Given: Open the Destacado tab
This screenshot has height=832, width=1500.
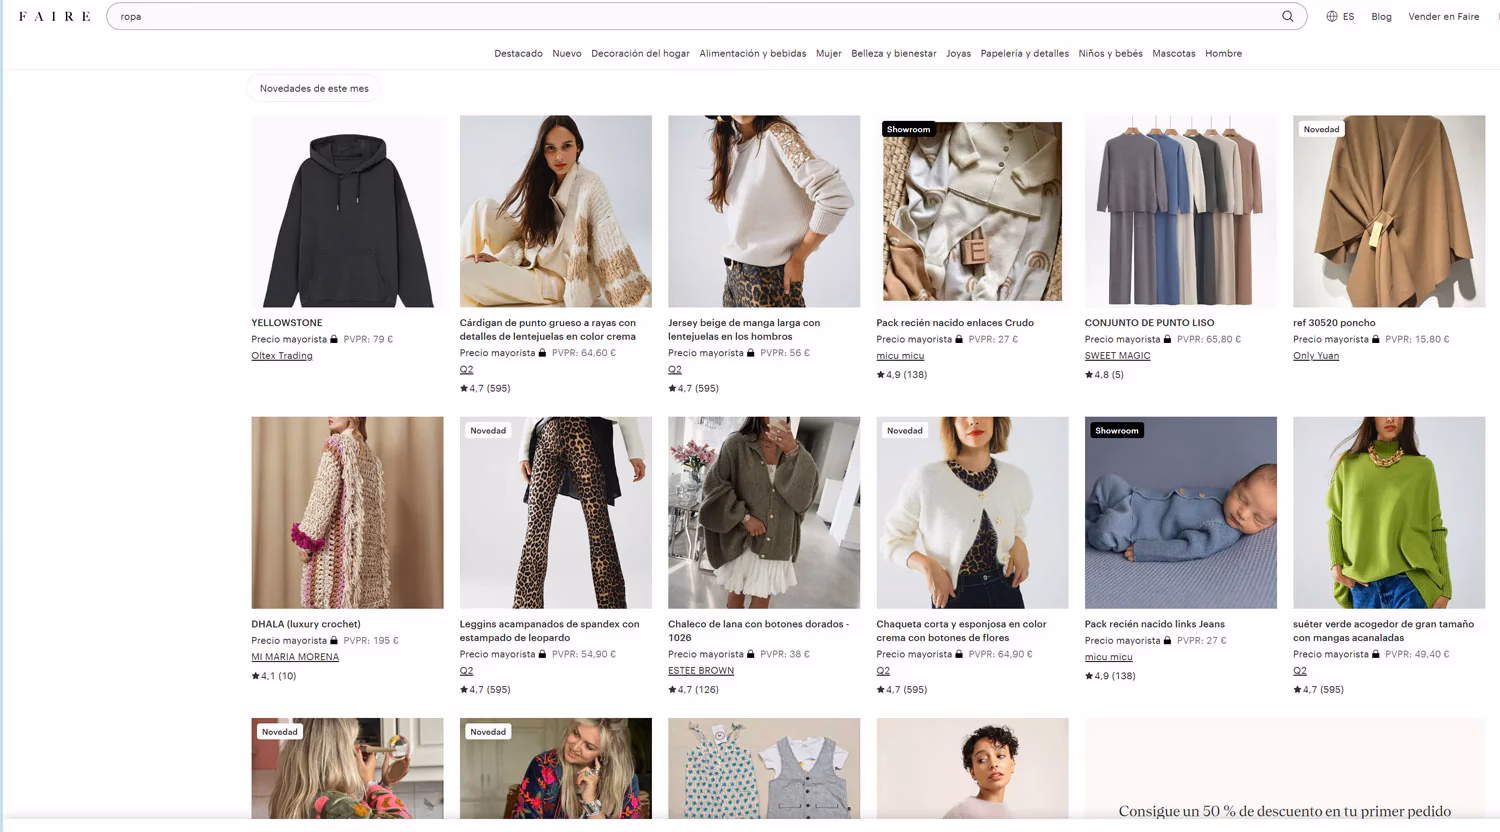Looking at the screenshot, I should click(518, 53).
